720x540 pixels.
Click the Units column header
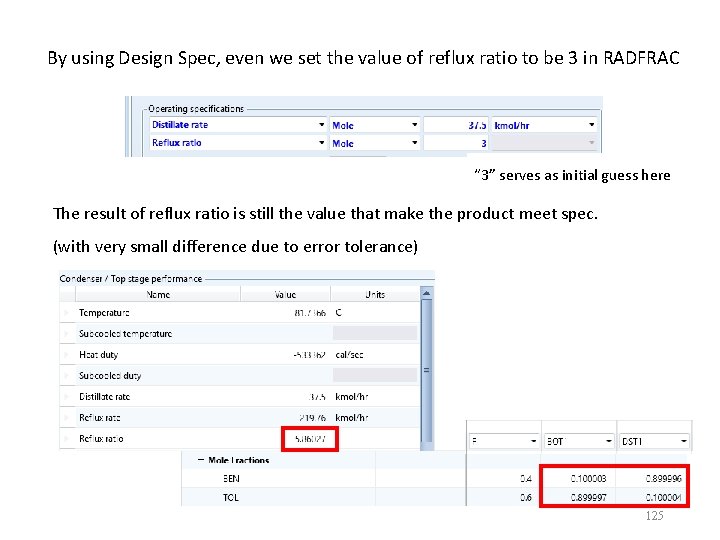tap(375, 294)
